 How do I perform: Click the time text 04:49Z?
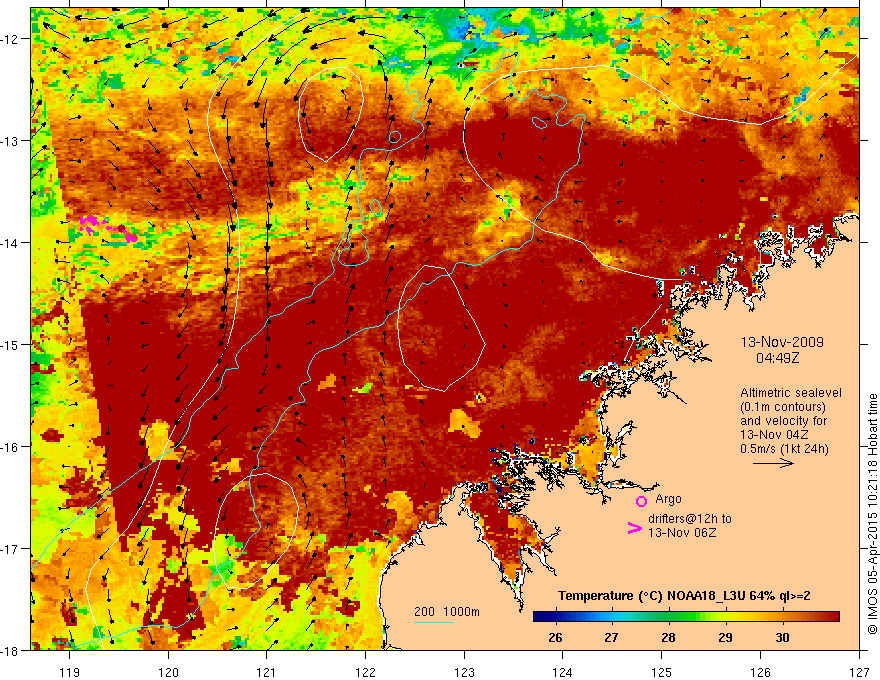(777, 358)
